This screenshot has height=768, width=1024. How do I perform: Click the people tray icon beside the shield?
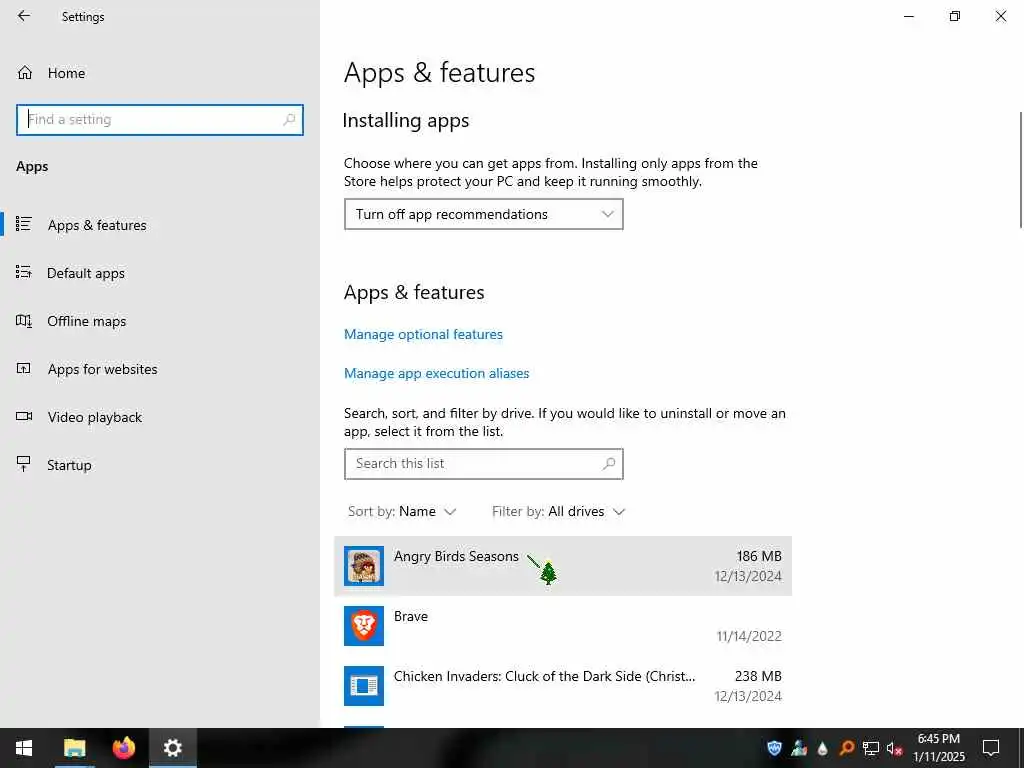(799, 748)
